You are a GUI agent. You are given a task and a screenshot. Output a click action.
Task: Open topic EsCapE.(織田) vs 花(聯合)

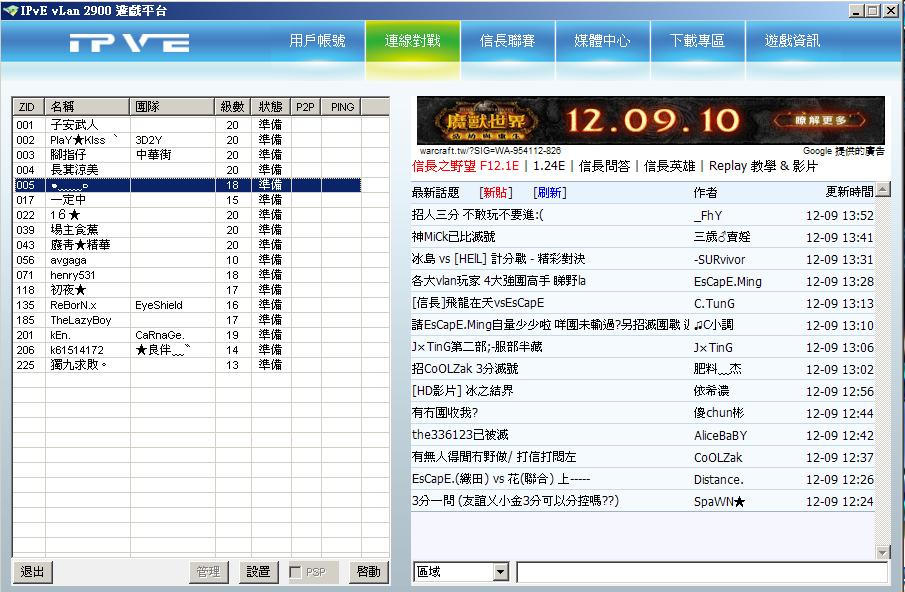pos(500,478)
